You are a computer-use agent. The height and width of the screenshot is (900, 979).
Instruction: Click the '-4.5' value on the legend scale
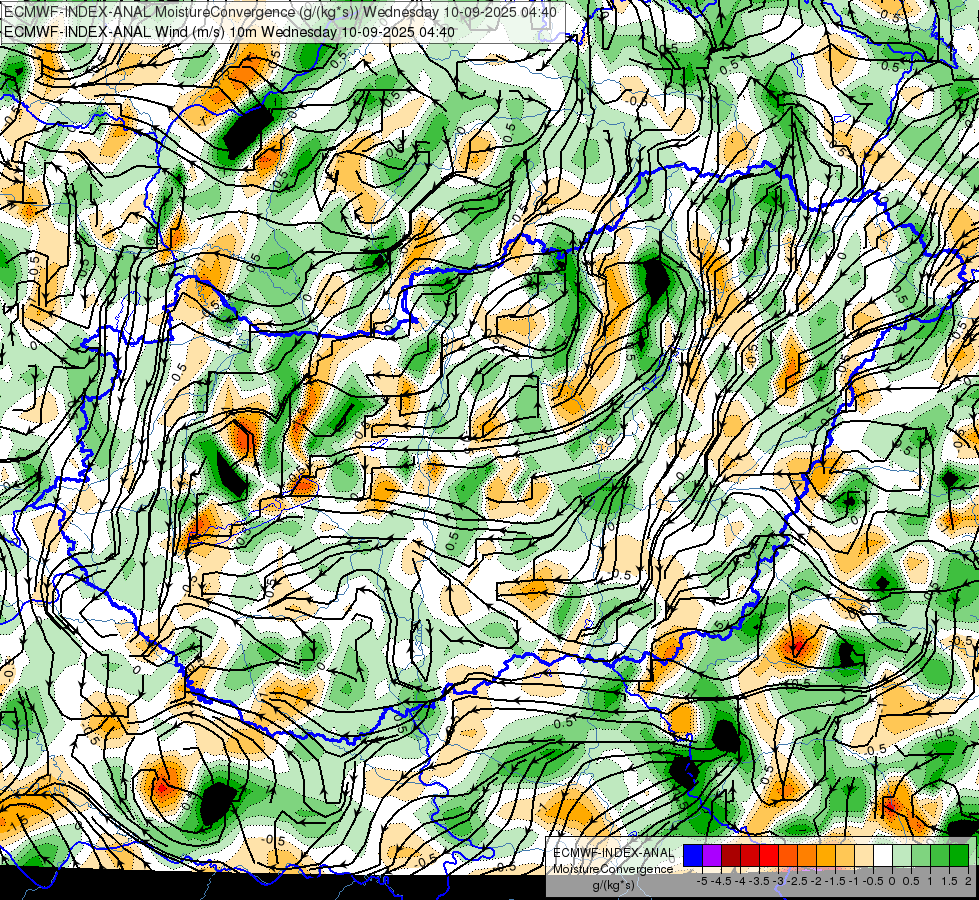(721, 881)
